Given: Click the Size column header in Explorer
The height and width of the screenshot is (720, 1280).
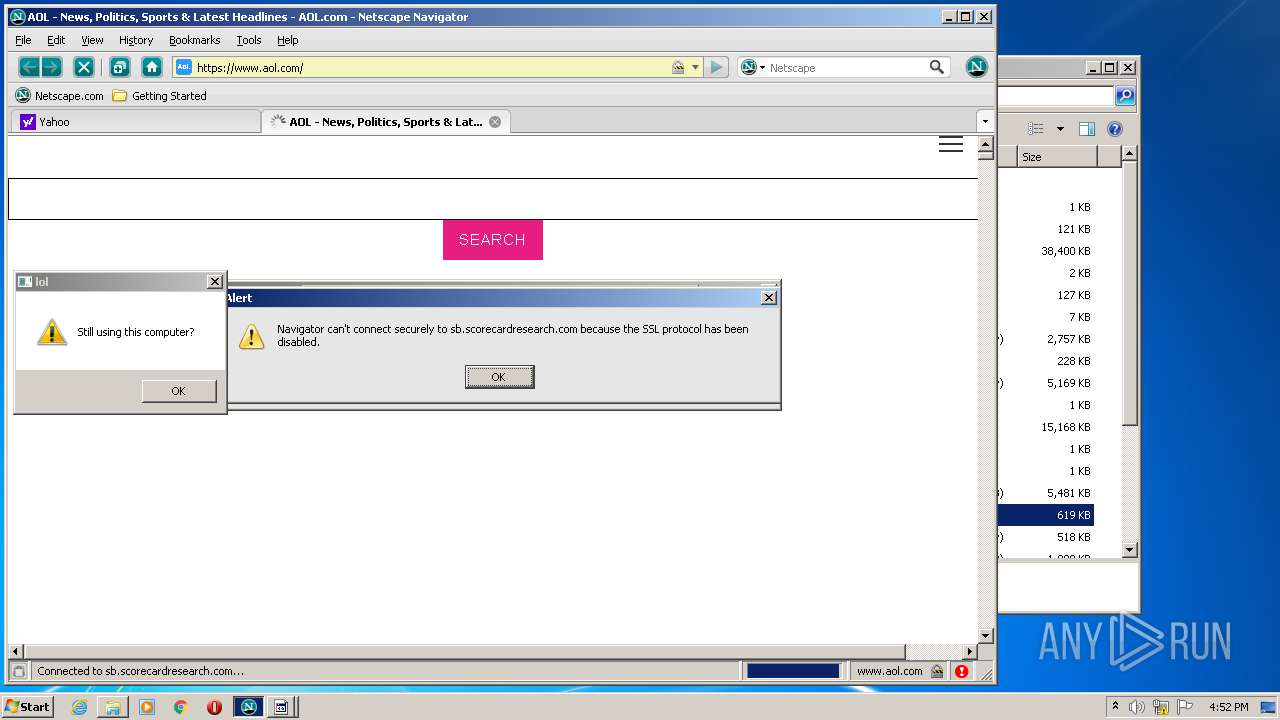Looking at the screenshot, I should (1058, 157).
